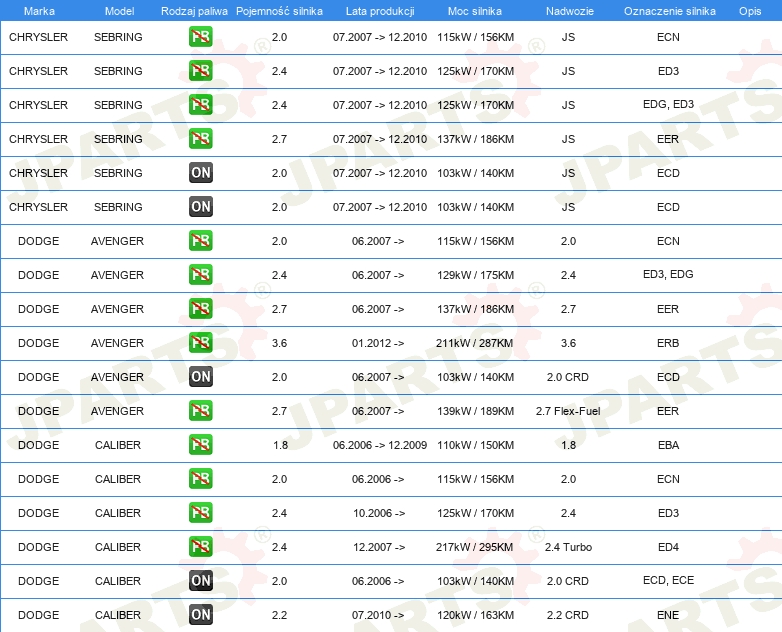Screen dimensions: 782x632
Task: Click petrol icon in Avenger 3.6 ERB row
Action: [200, 343]
